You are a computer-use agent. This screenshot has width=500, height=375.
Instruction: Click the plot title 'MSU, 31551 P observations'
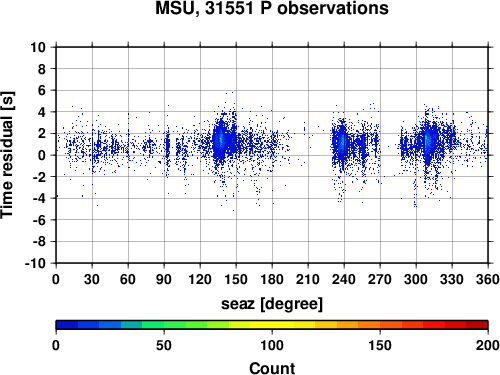click(272, 8)
